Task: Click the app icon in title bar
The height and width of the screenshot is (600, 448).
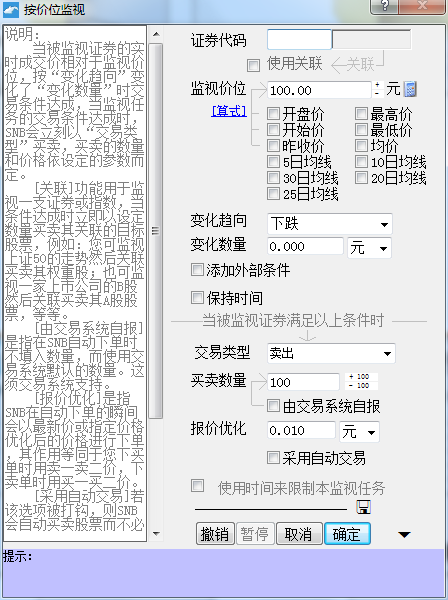Action: tap(10, 9)
